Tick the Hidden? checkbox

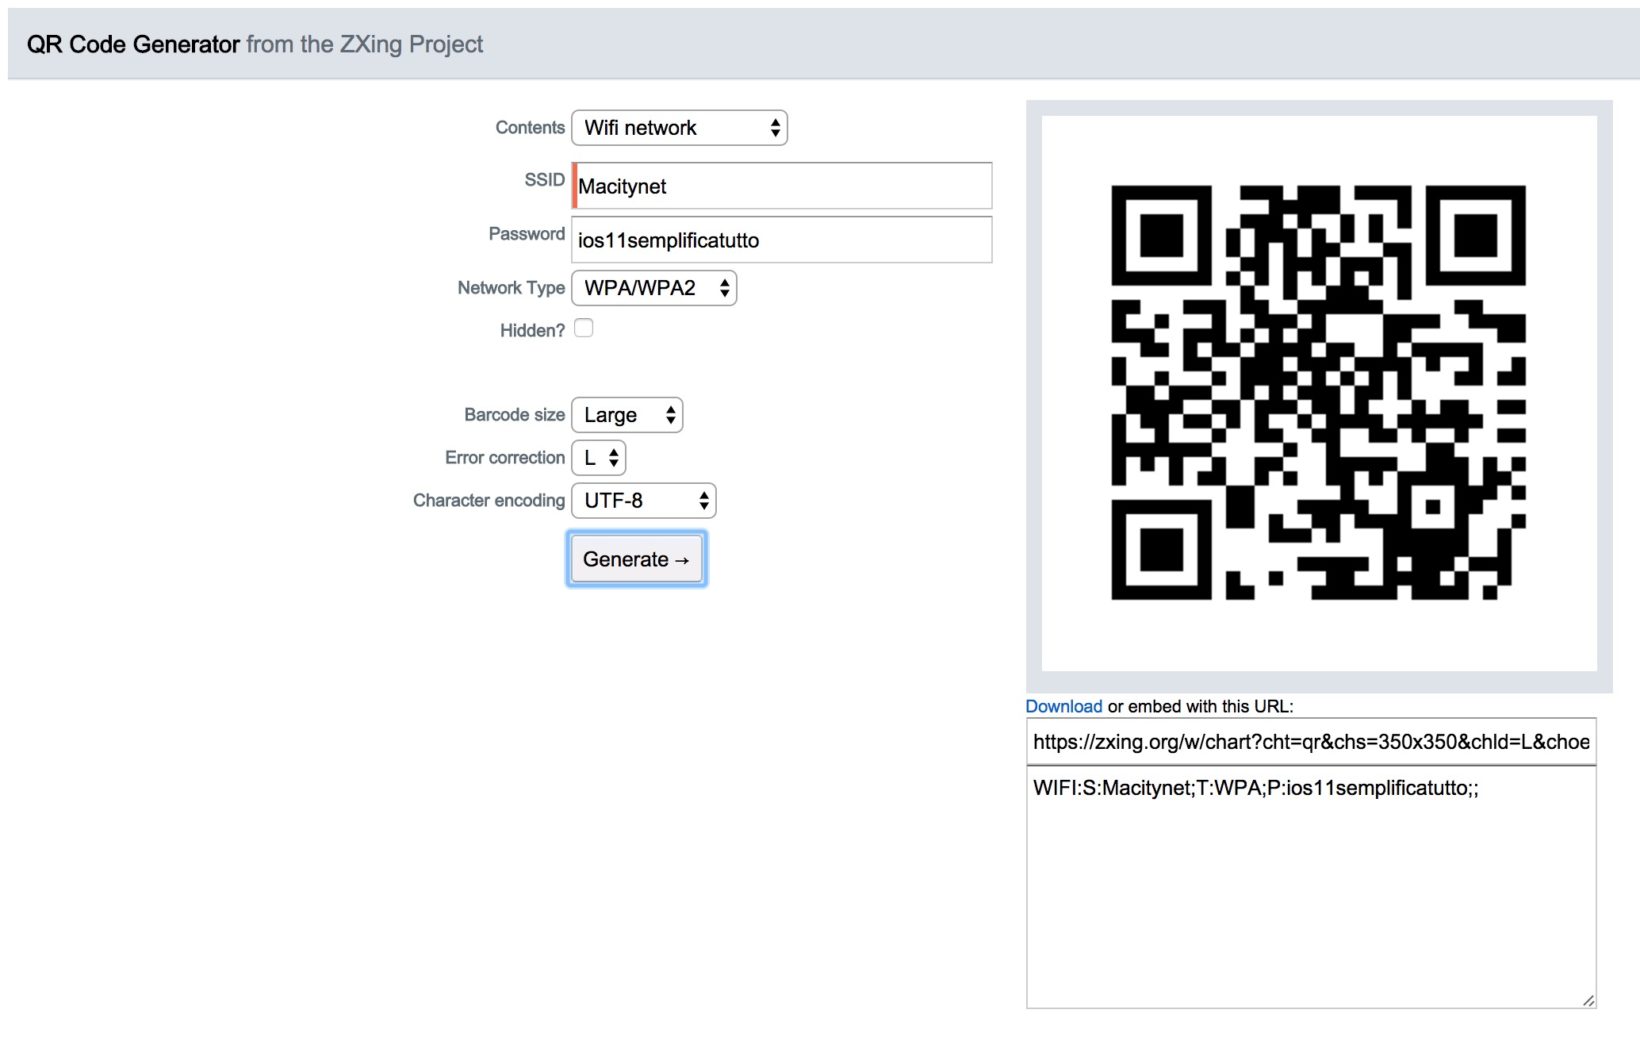pyautogui.click(x=584, y=328)
